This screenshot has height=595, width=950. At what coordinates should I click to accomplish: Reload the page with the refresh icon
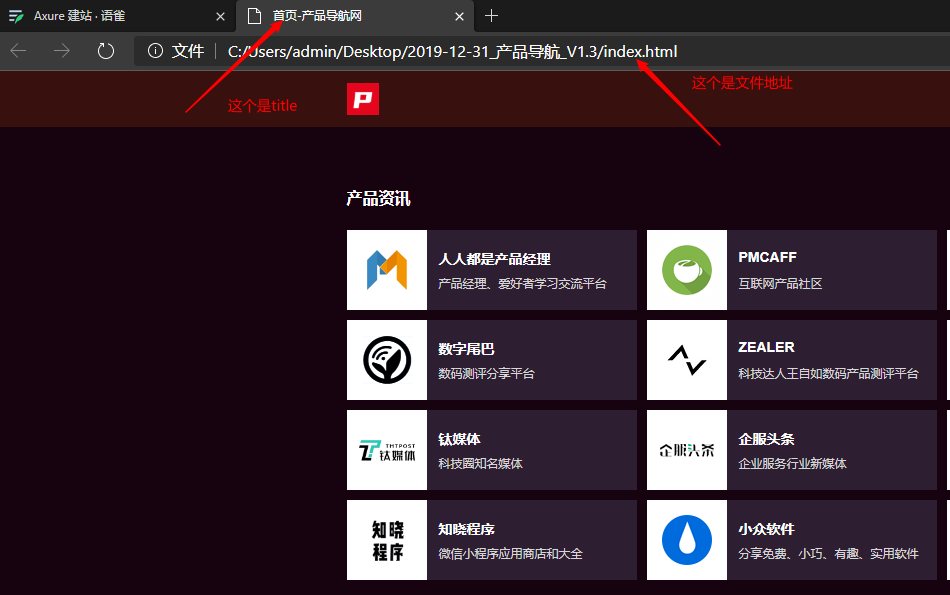pyautogui.click(x=106, y=51)
